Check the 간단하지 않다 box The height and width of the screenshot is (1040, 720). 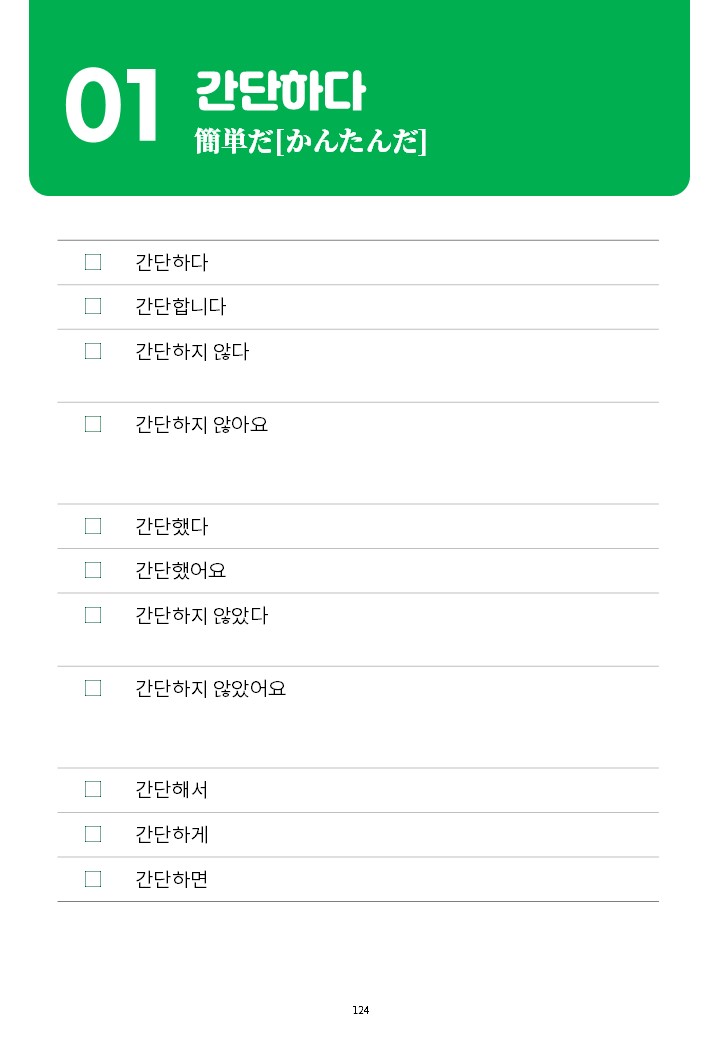tap(93, 351)
